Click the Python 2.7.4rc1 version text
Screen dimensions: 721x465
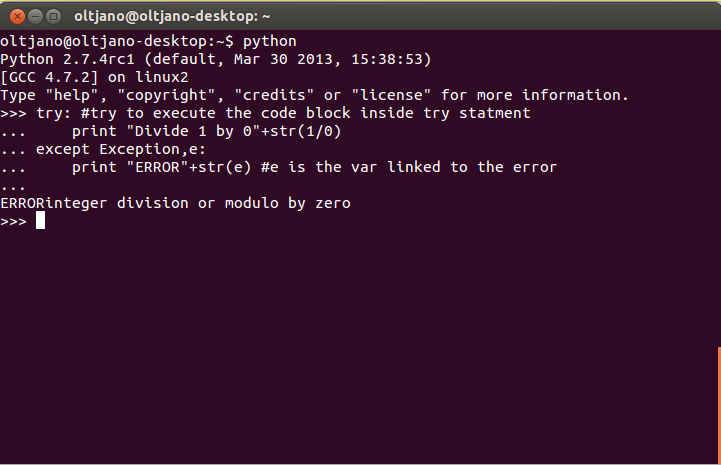pos(67,59)
